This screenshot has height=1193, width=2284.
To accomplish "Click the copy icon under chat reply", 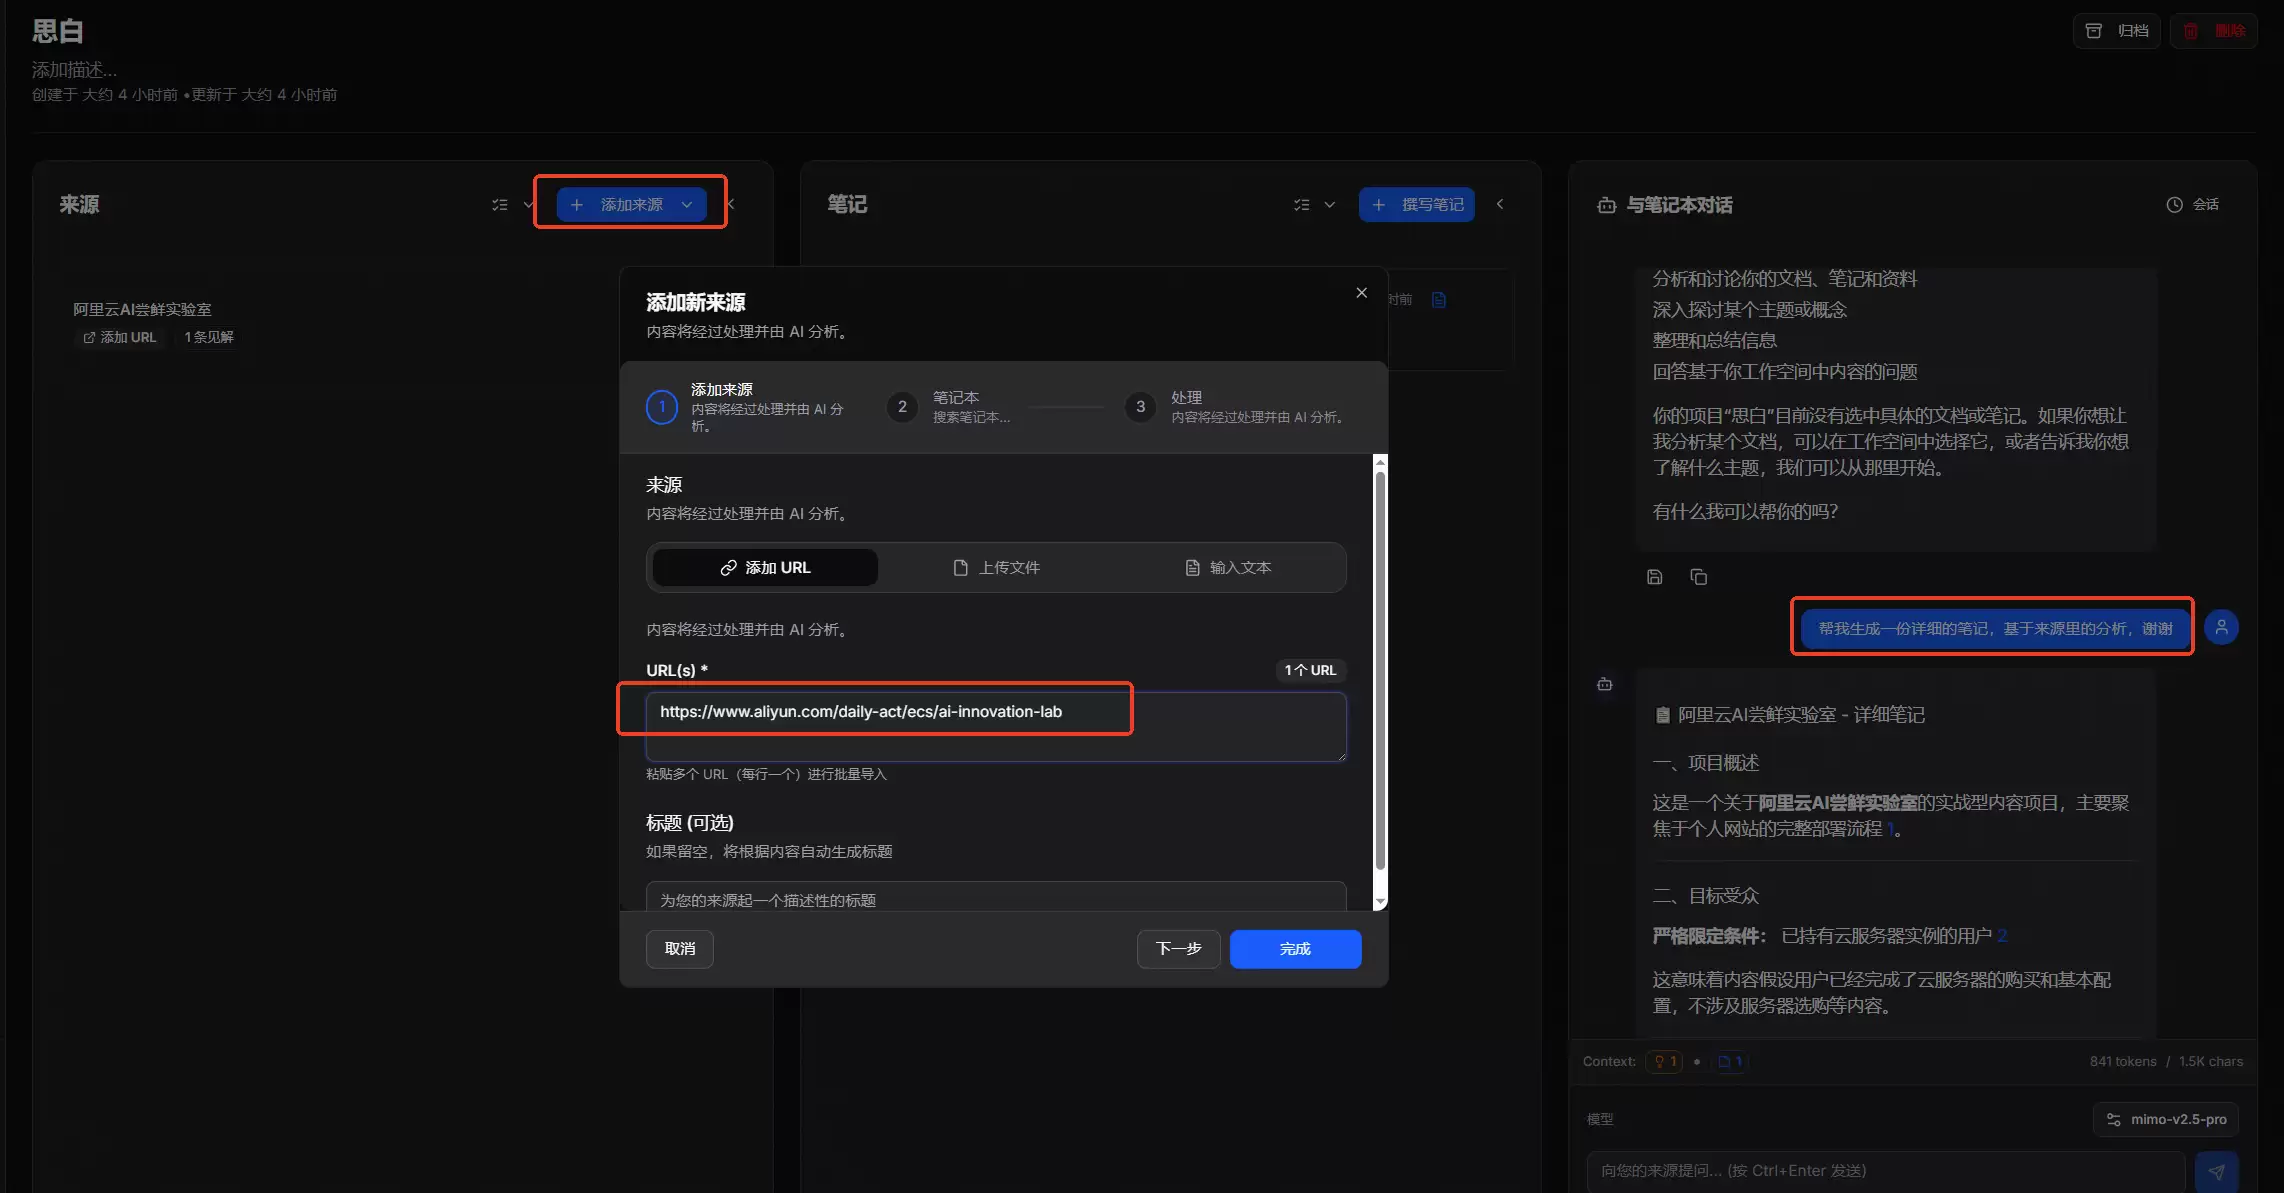I will point(1698,577).
